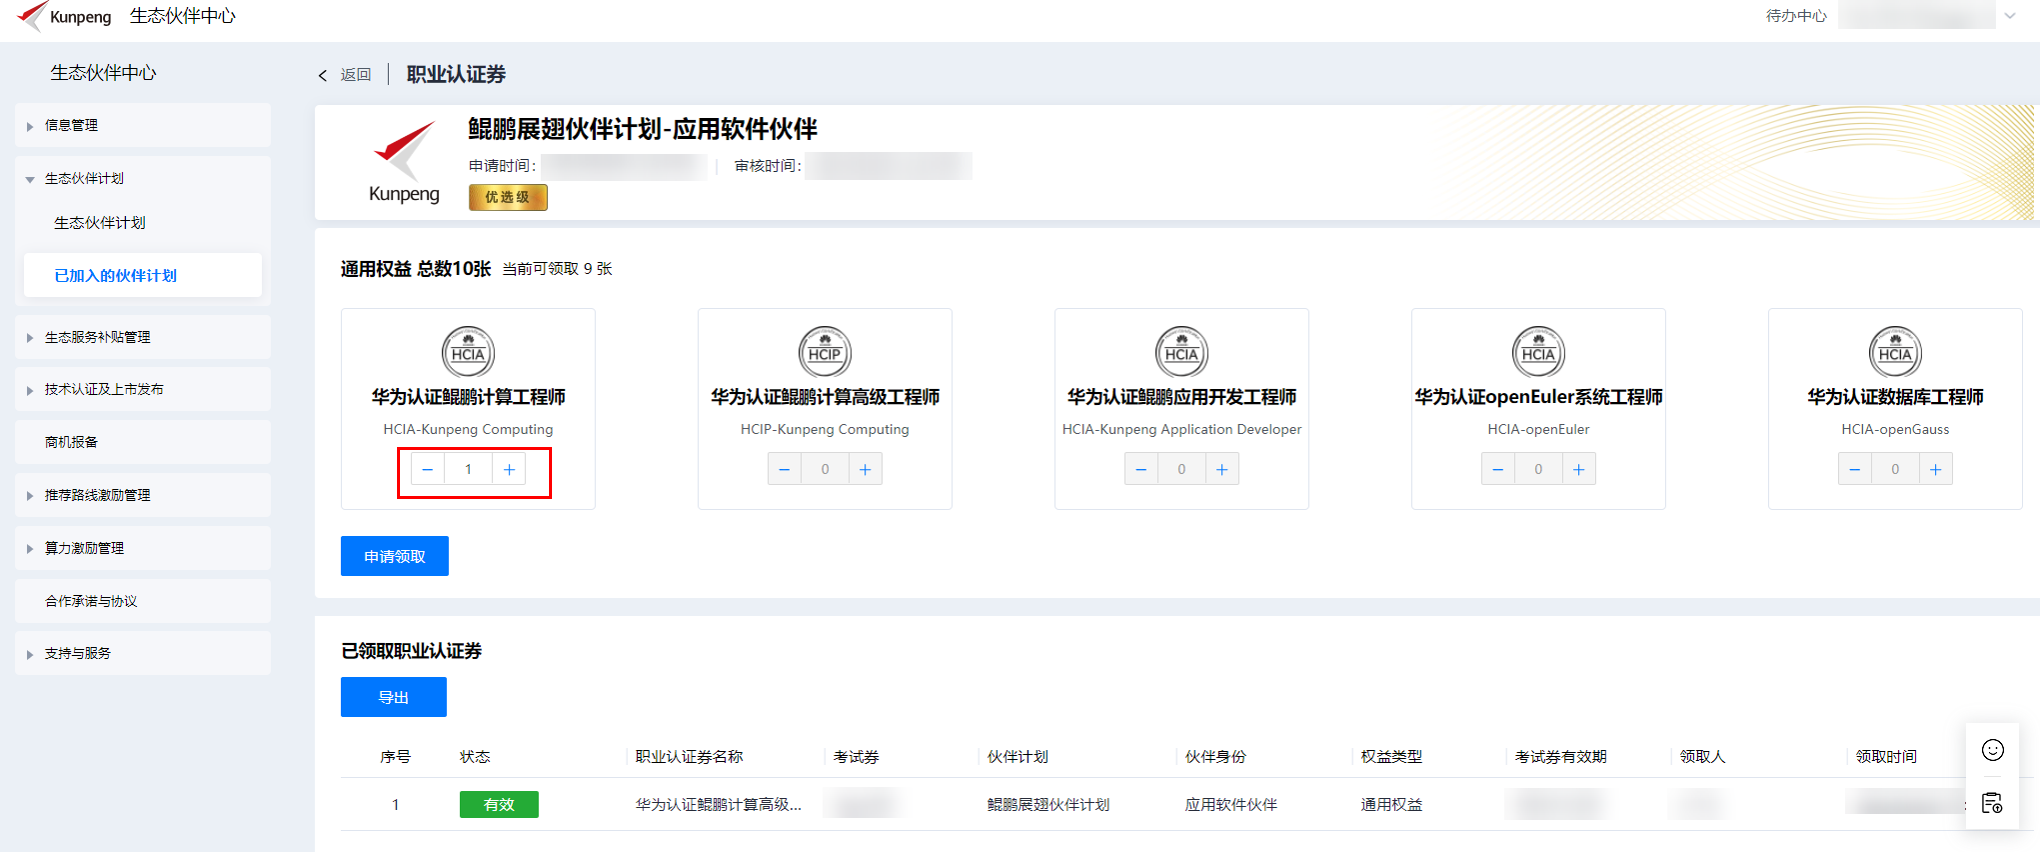Increase HCIP-Kunpeng Computing quantity with plus
The width and height of the screenshot is (2040, 852).
865,469
